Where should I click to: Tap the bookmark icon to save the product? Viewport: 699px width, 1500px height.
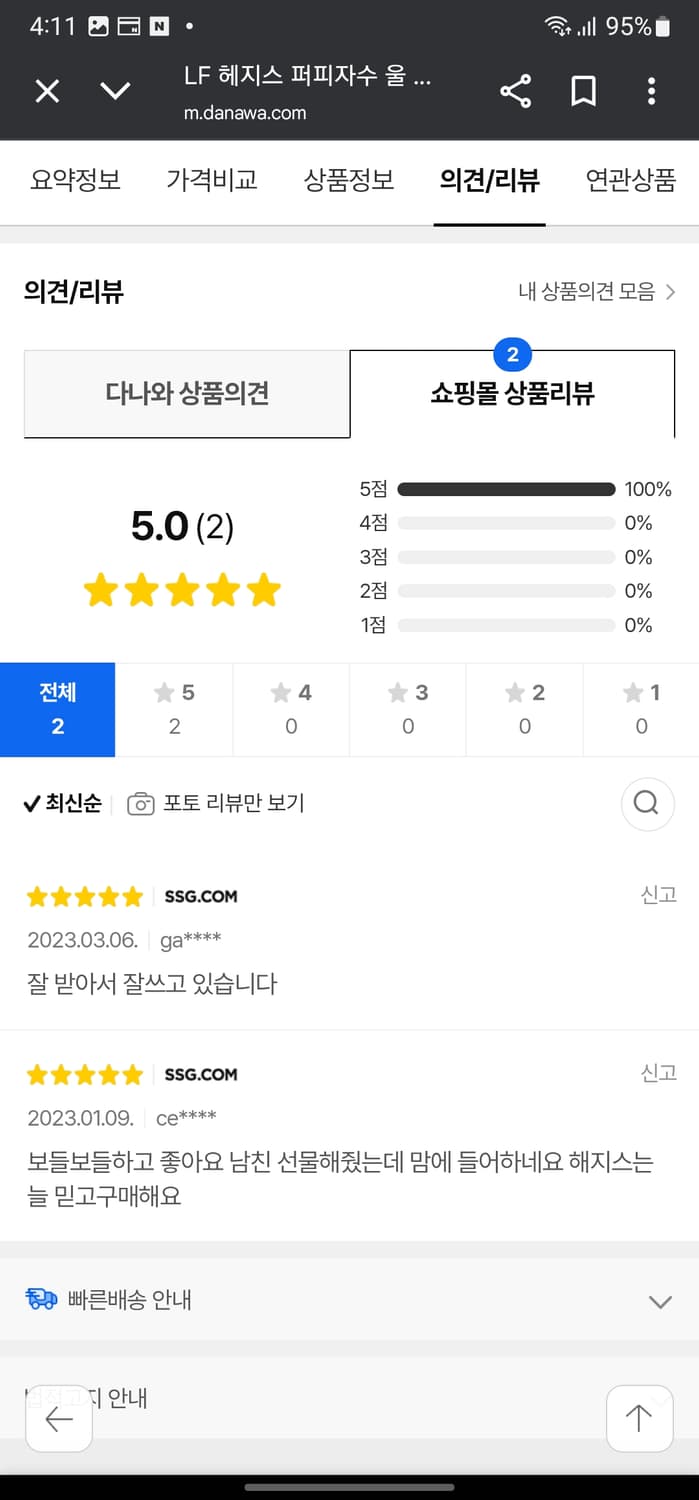583,90
